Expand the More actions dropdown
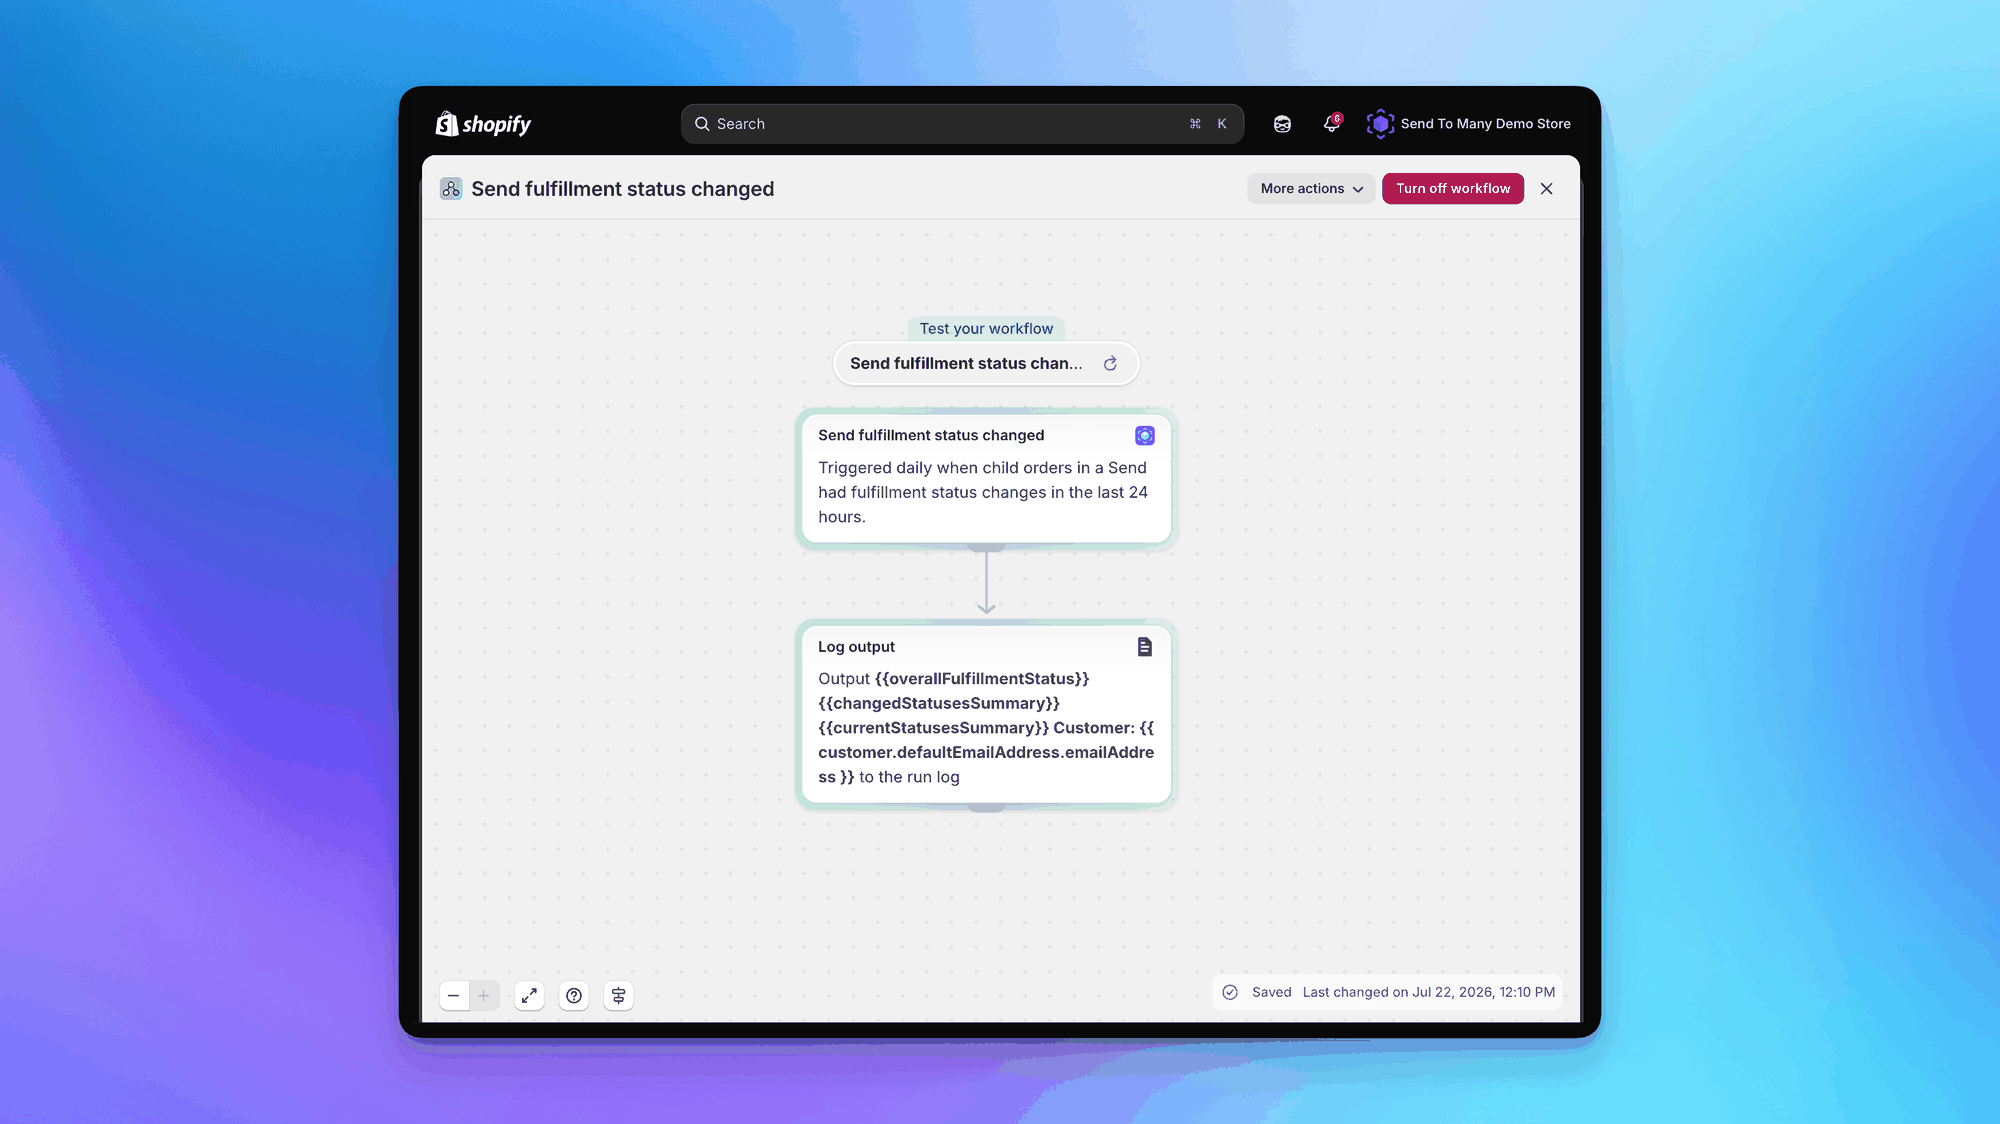The image size is (2000, 1124). click(1311, 189)
